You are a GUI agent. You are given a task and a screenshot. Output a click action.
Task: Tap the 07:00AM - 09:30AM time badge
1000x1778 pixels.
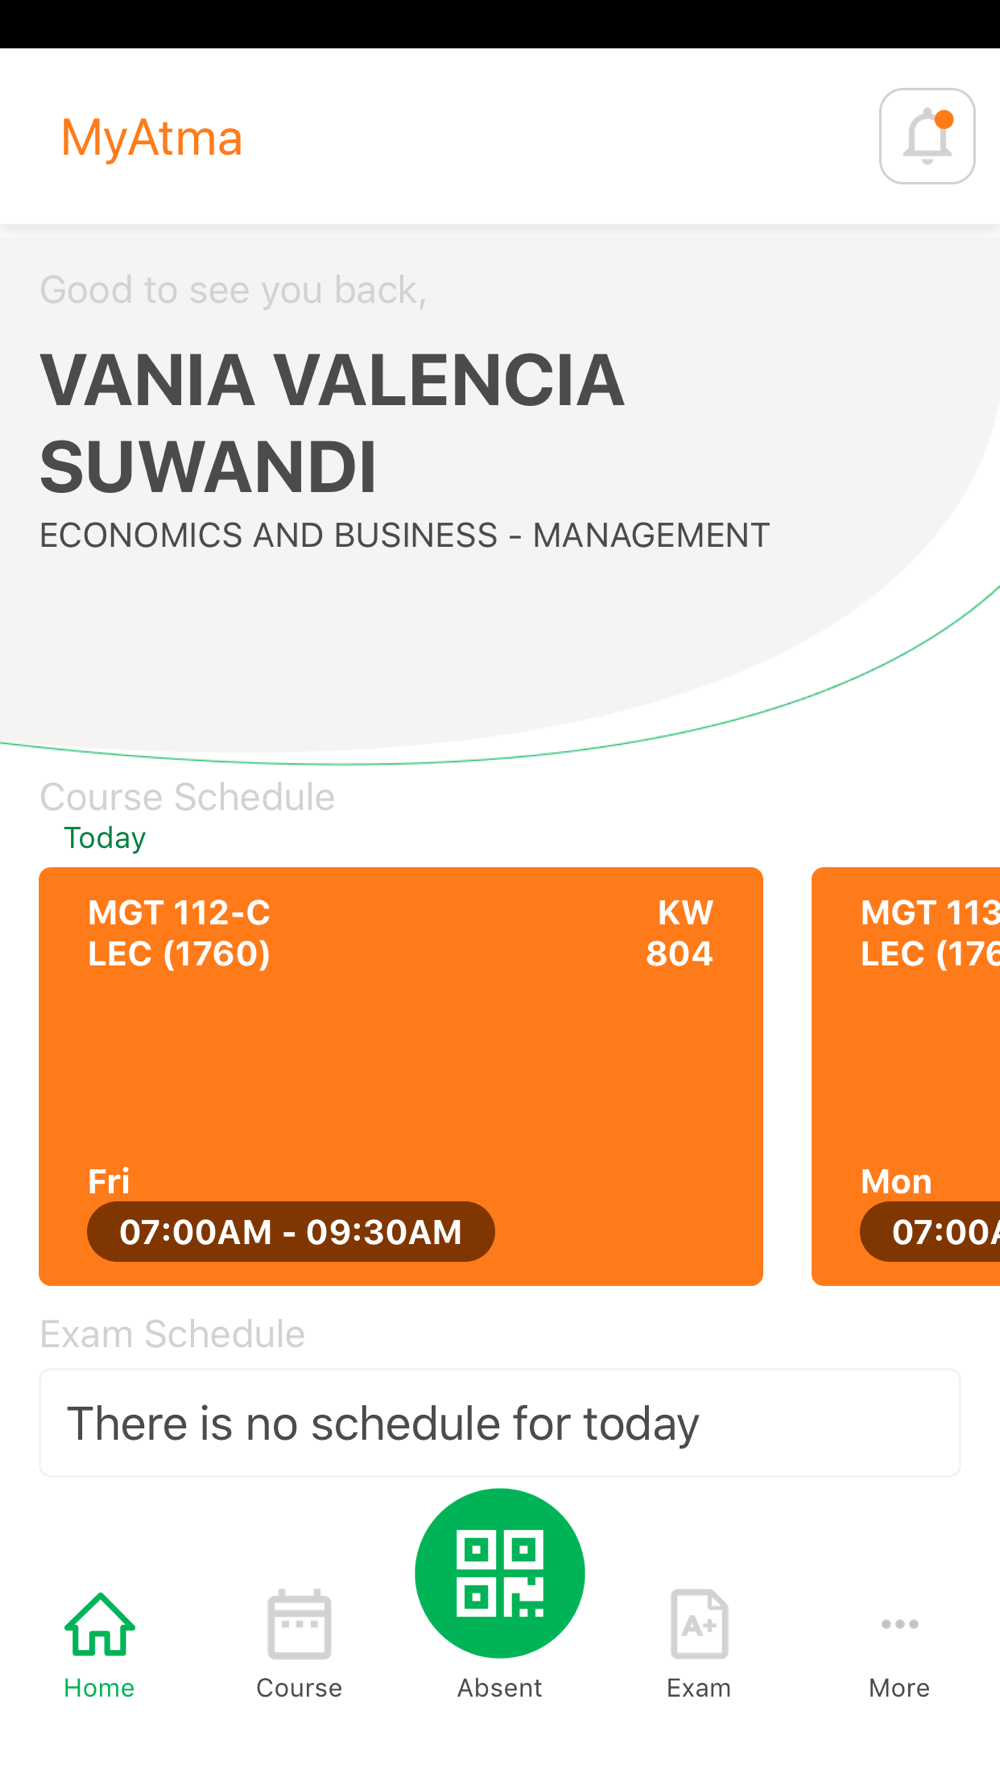point(291,1231)
